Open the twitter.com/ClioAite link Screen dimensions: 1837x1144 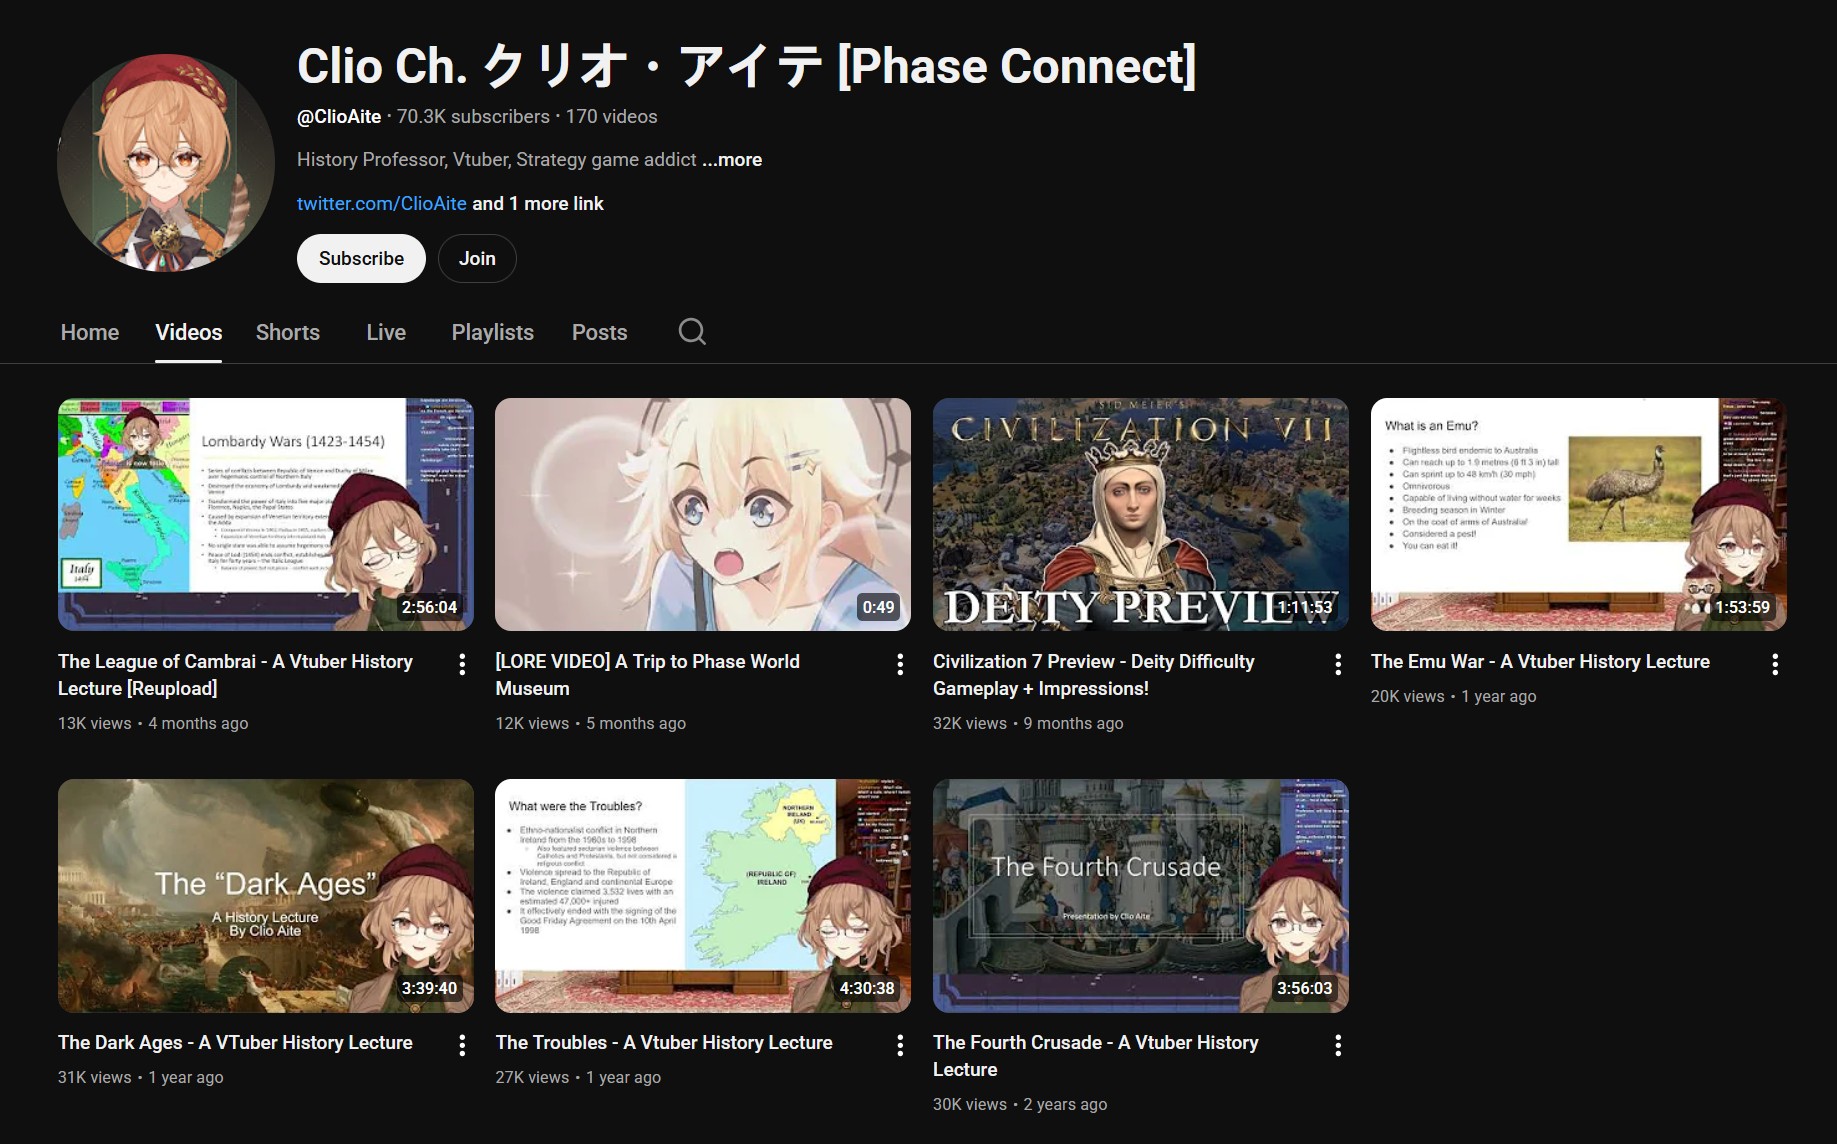pyautogui.click(x=382, y=204)
